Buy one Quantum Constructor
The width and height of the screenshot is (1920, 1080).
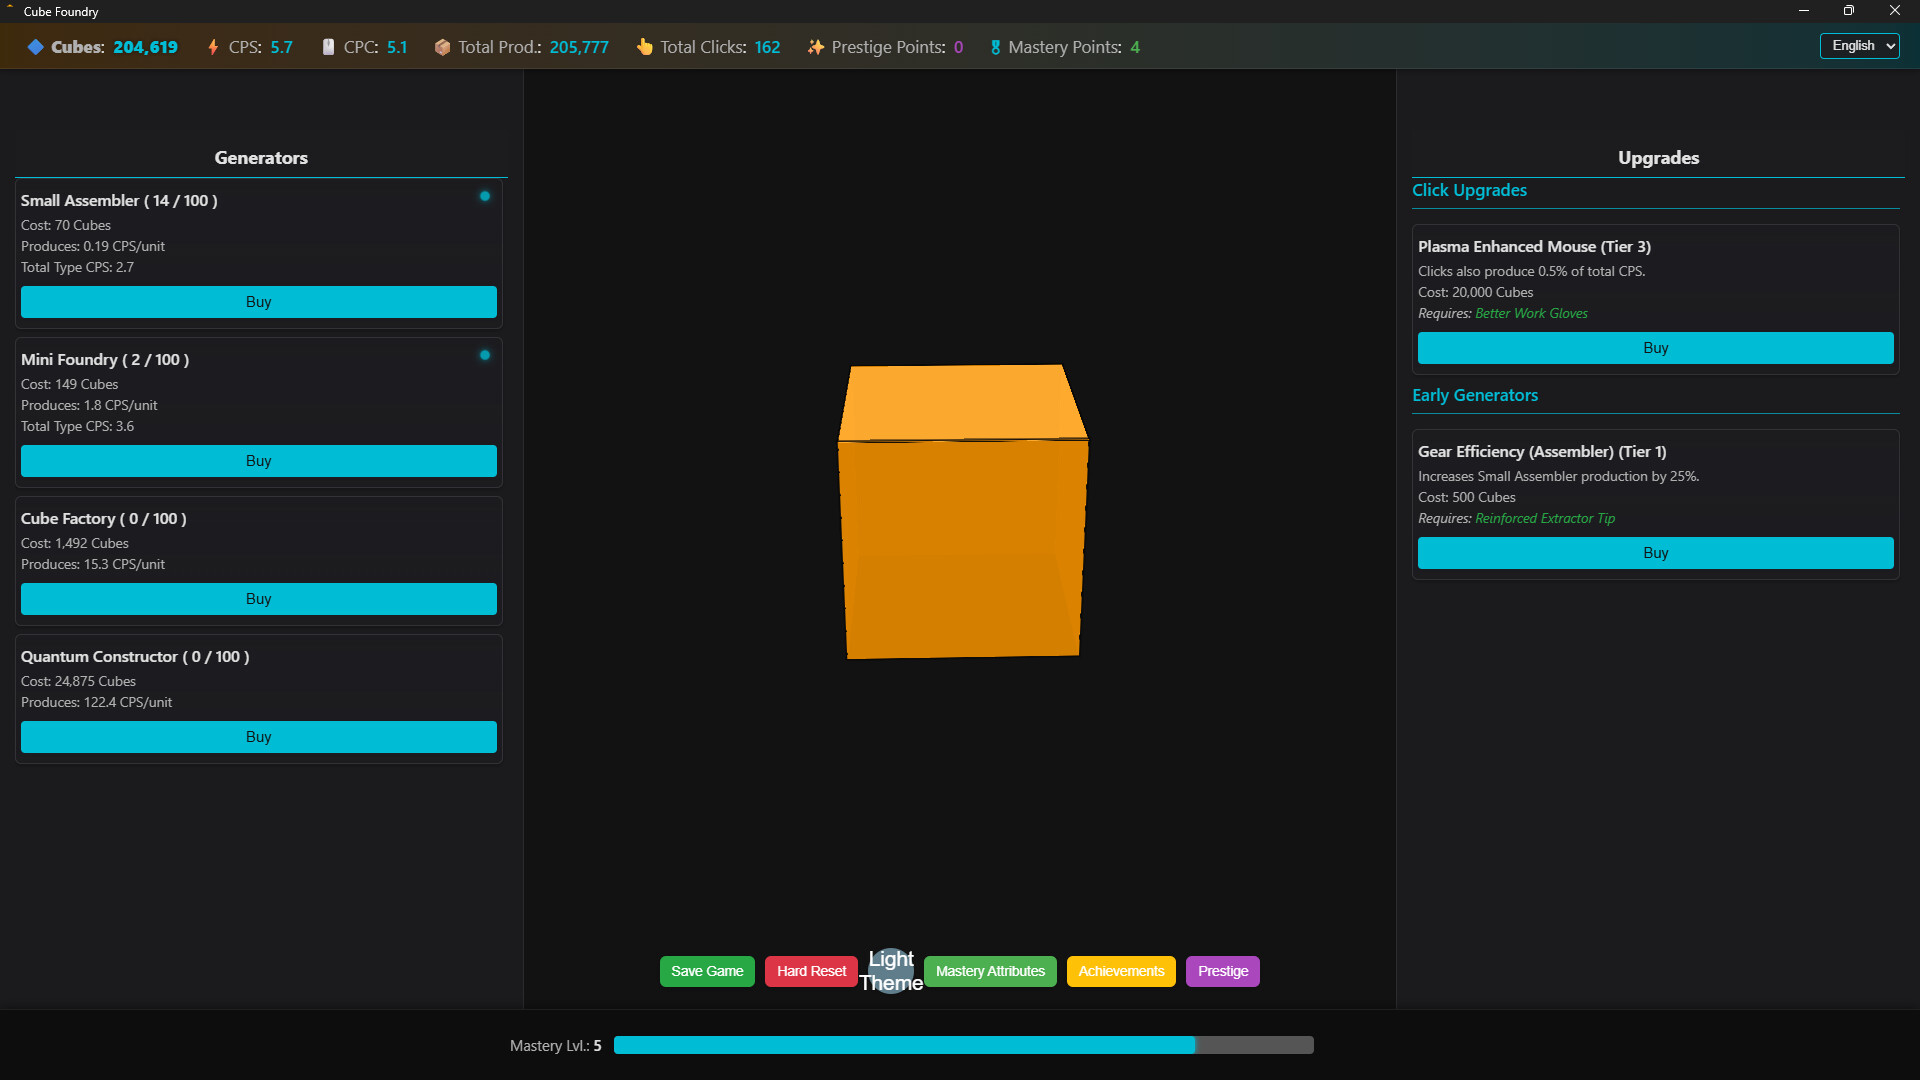pos(258,736)
